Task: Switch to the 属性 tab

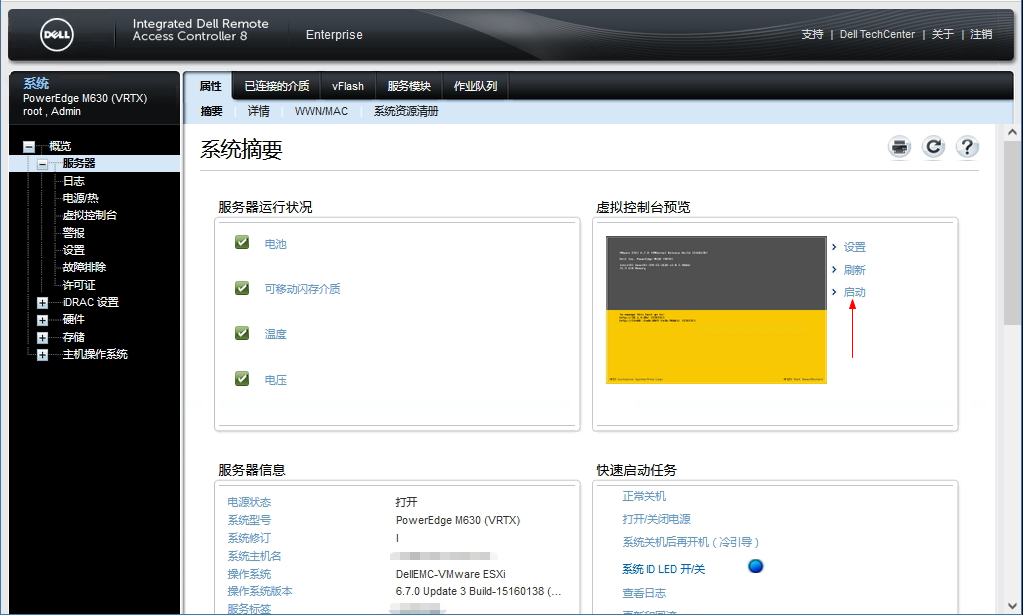Action: click(211, 86)
